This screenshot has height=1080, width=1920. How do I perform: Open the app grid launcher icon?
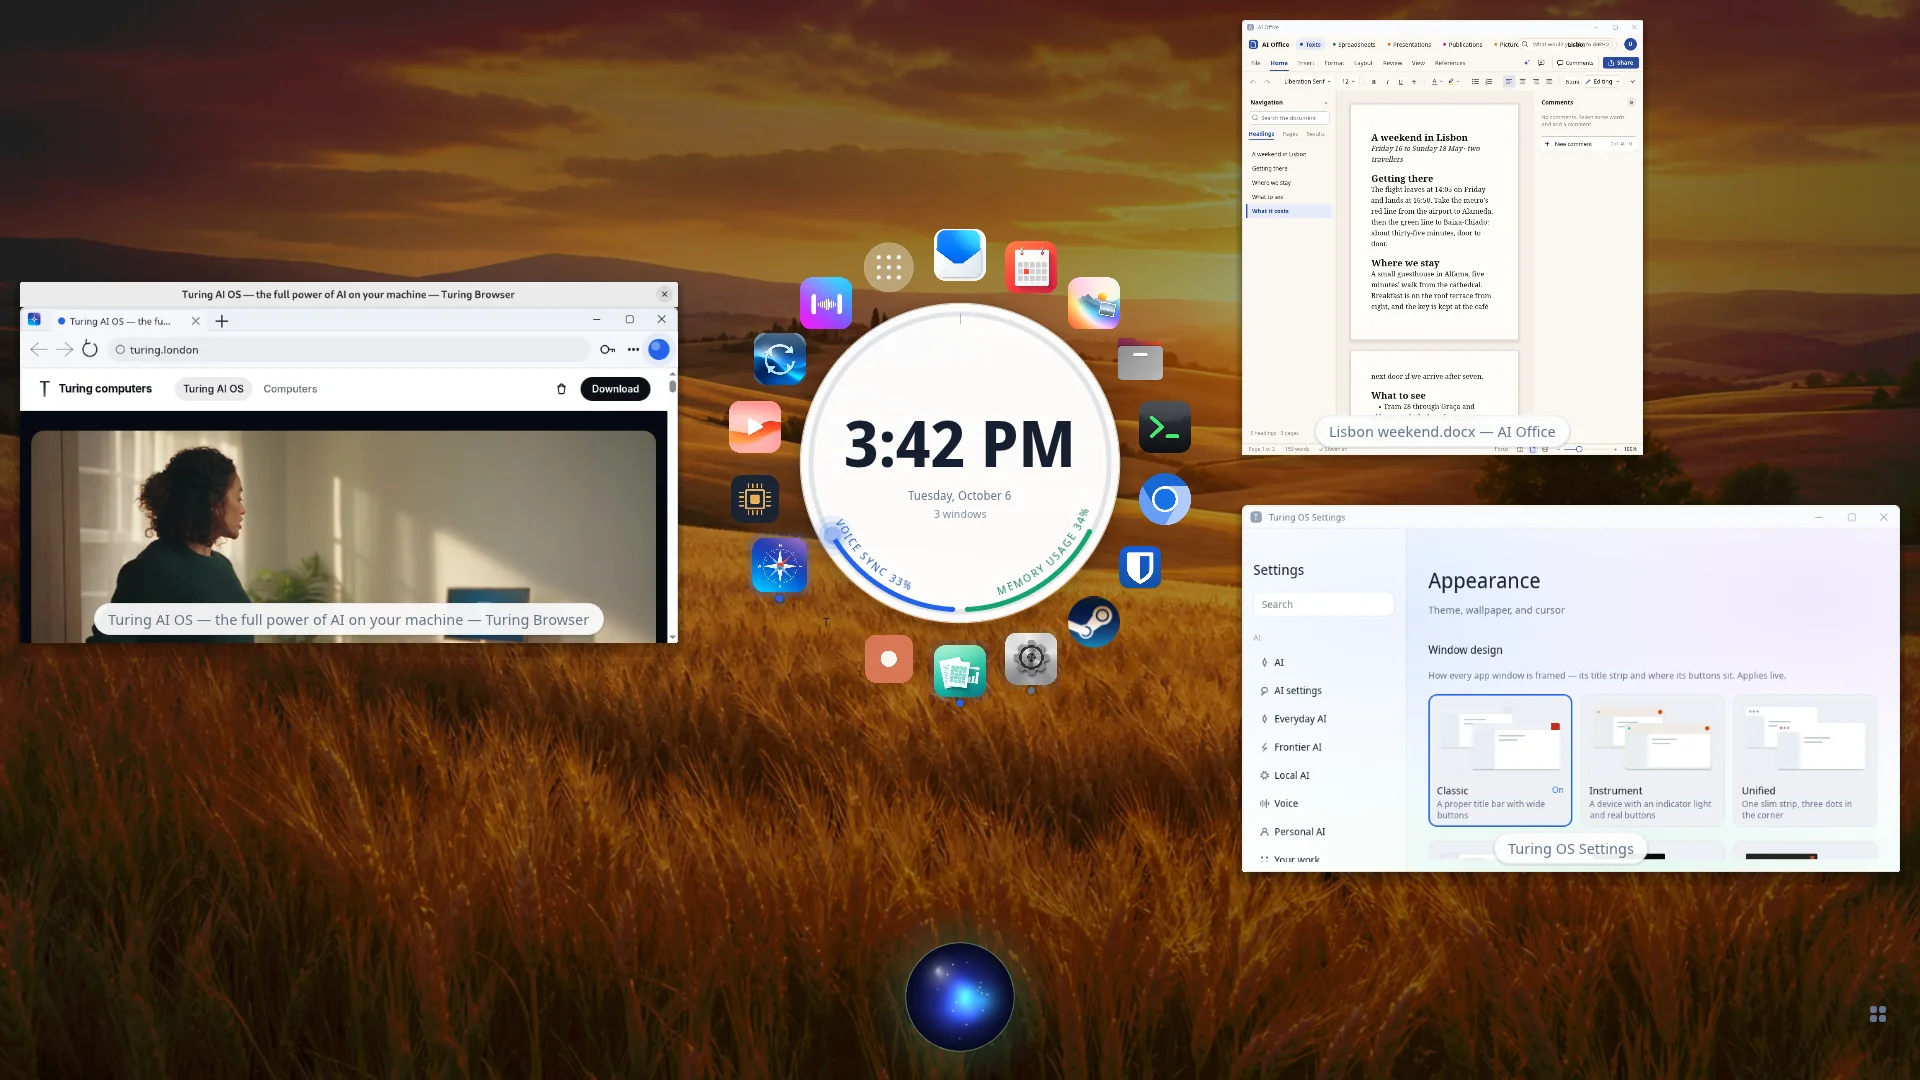tap(889, 267)
